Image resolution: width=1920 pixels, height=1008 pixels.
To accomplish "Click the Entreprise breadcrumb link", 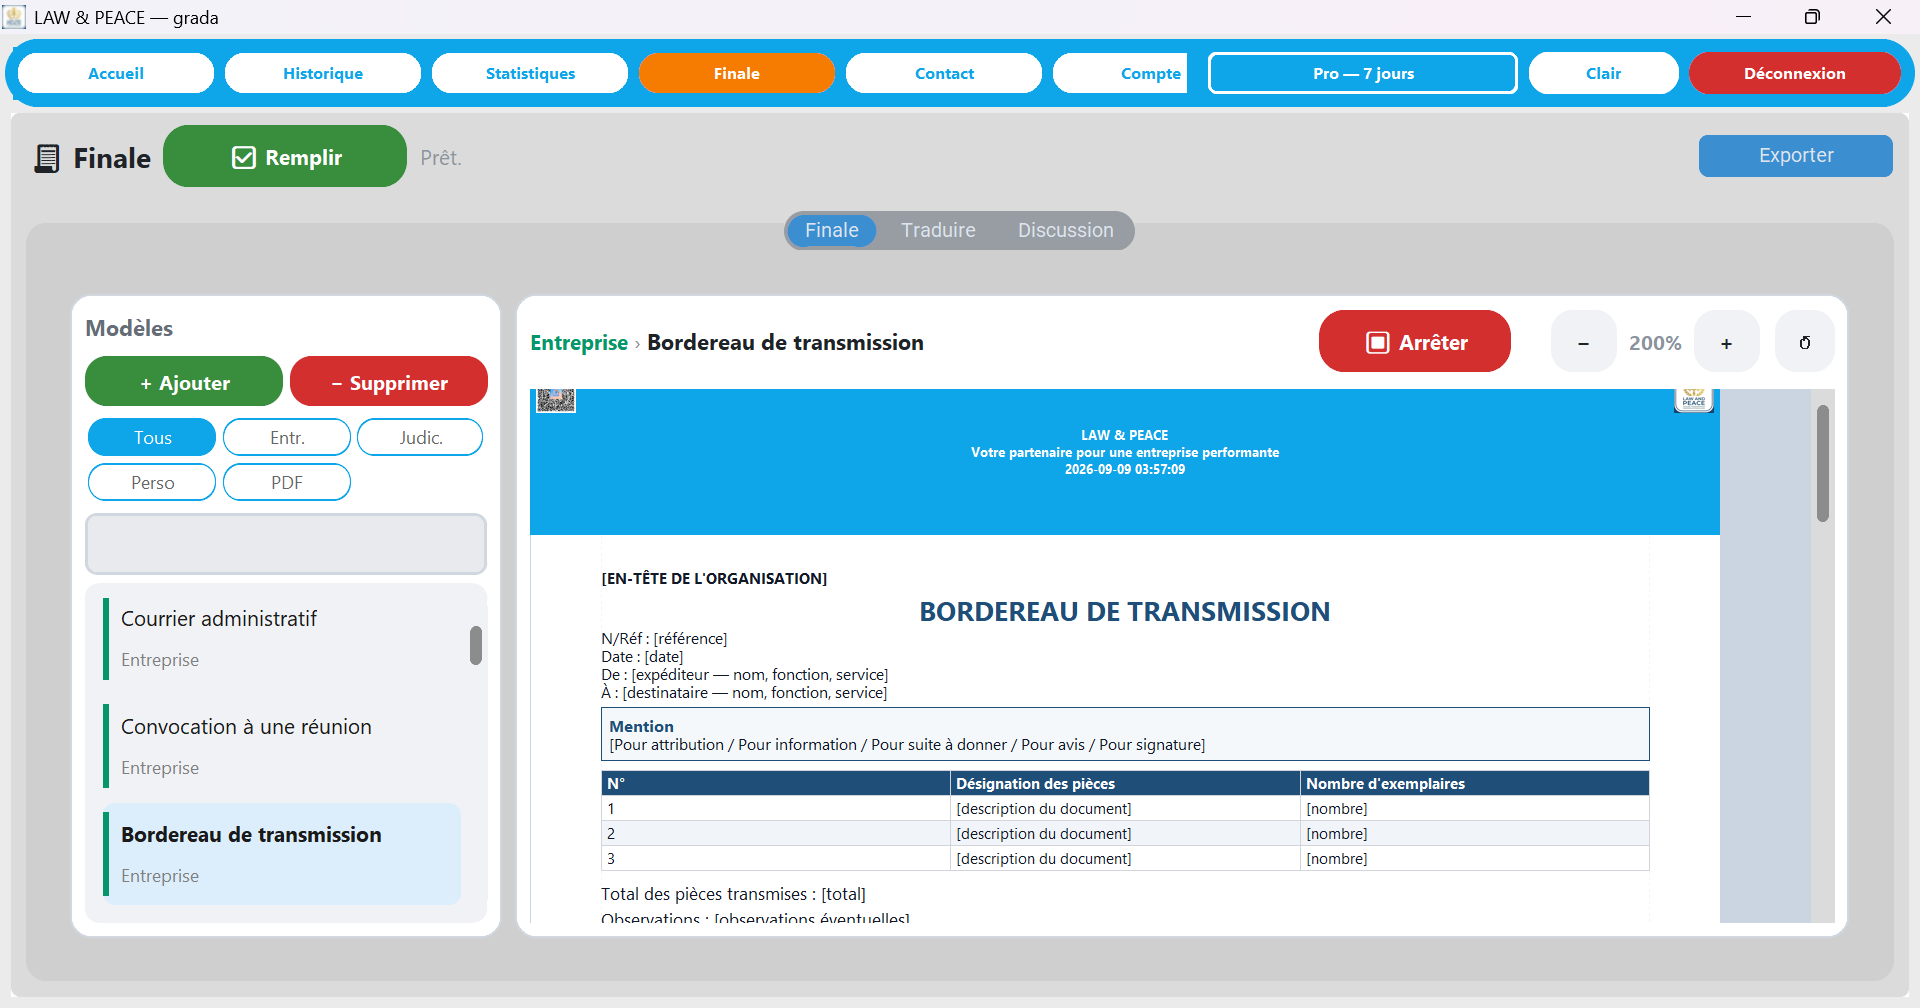I will [x=579, y=342].
